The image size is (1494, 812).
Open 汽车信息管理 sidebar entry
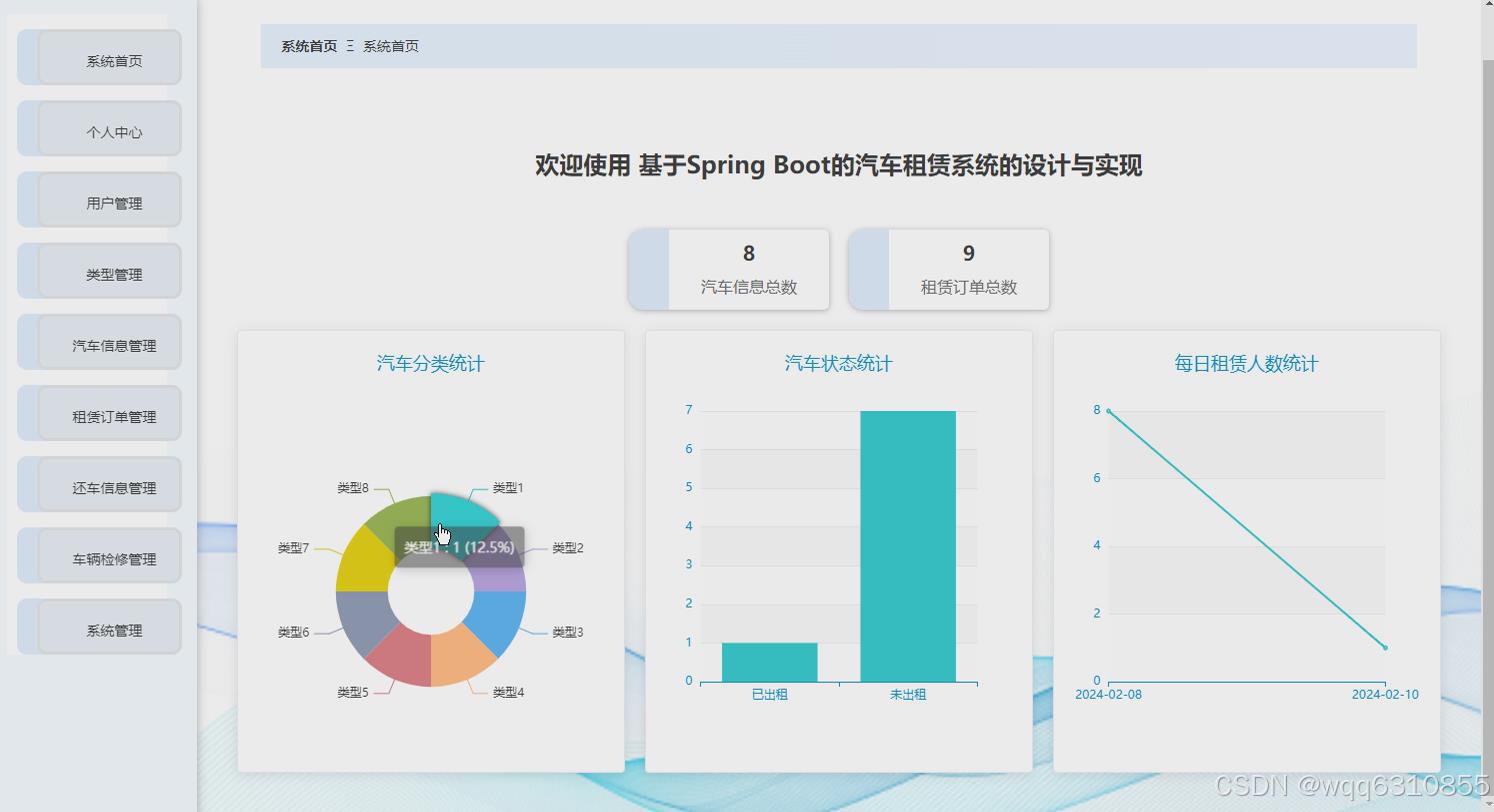[99, 342]
